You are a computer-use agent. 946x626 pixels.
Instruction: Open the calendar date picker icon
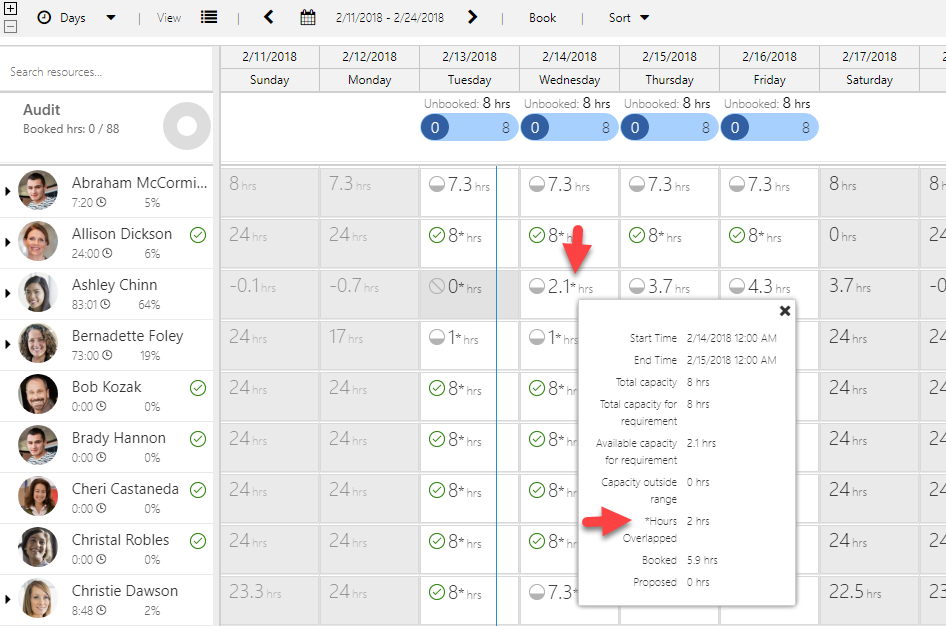click(x=308, y=18)
